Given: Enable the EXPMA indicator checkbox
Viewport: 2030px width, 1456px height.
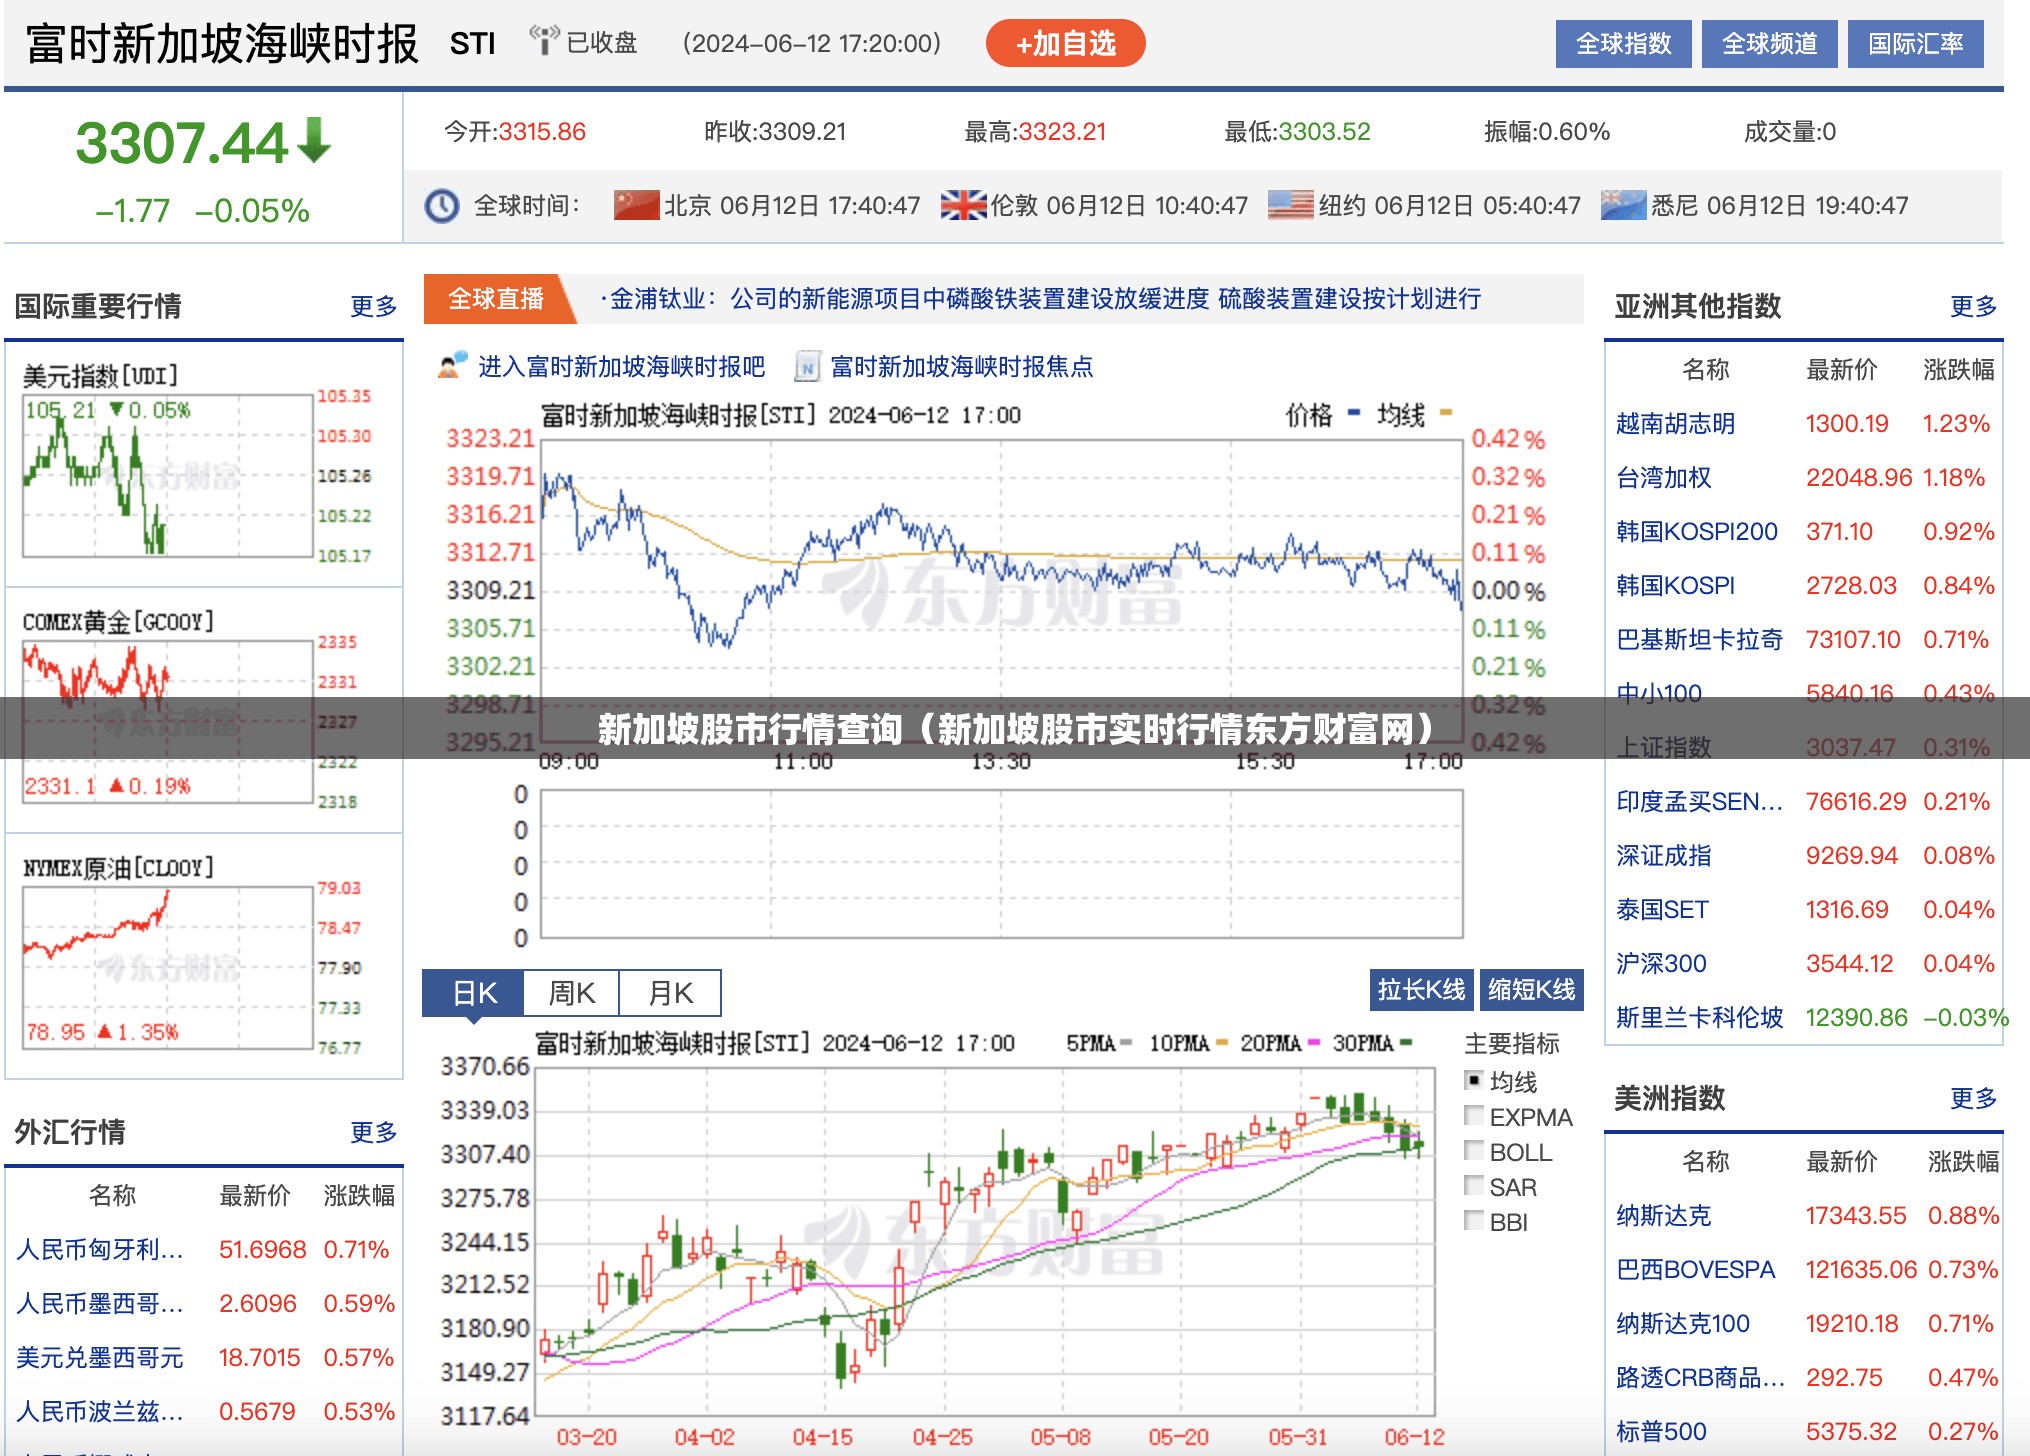Looking at the screenshot, I should coord(1474,1116).
